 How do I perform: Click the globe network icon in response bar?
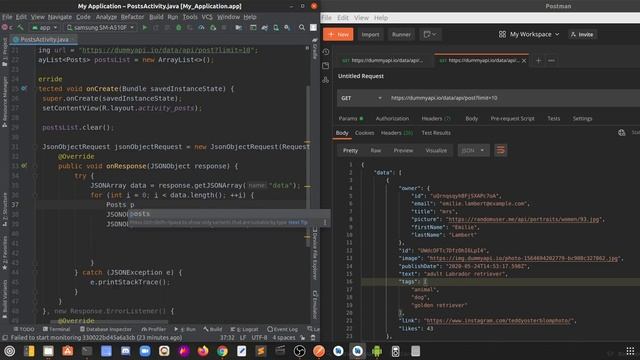(621, 133)
